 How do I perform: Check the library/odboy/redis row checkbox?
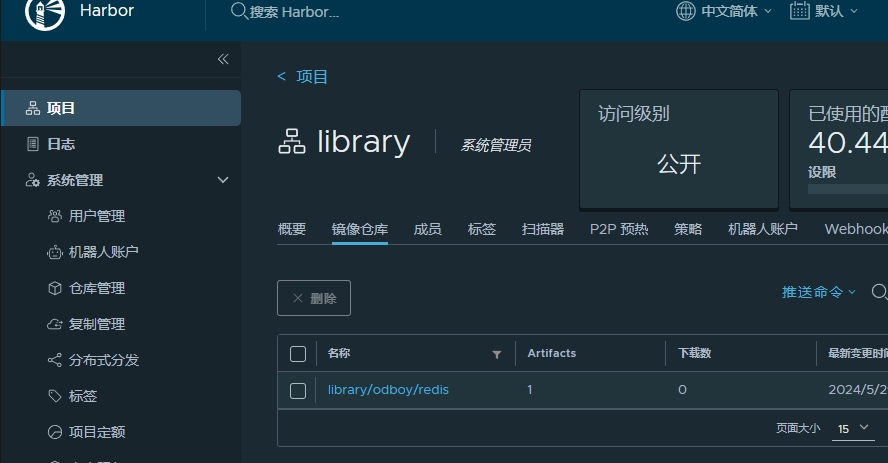298,390
